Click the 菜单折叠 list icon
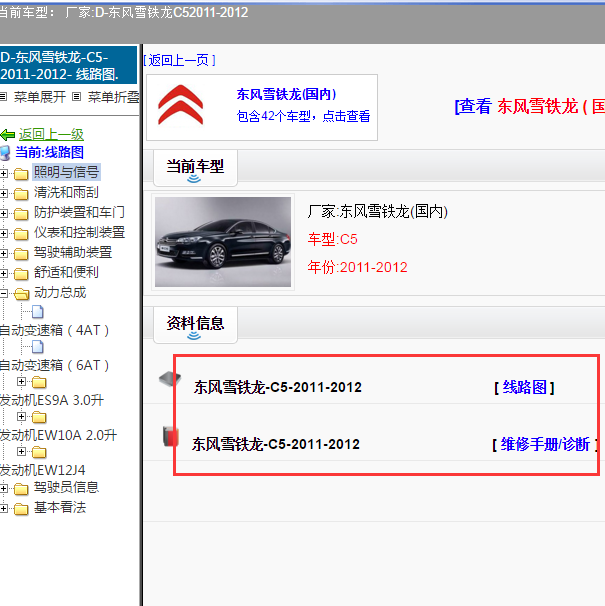 (x=77, y=97)
